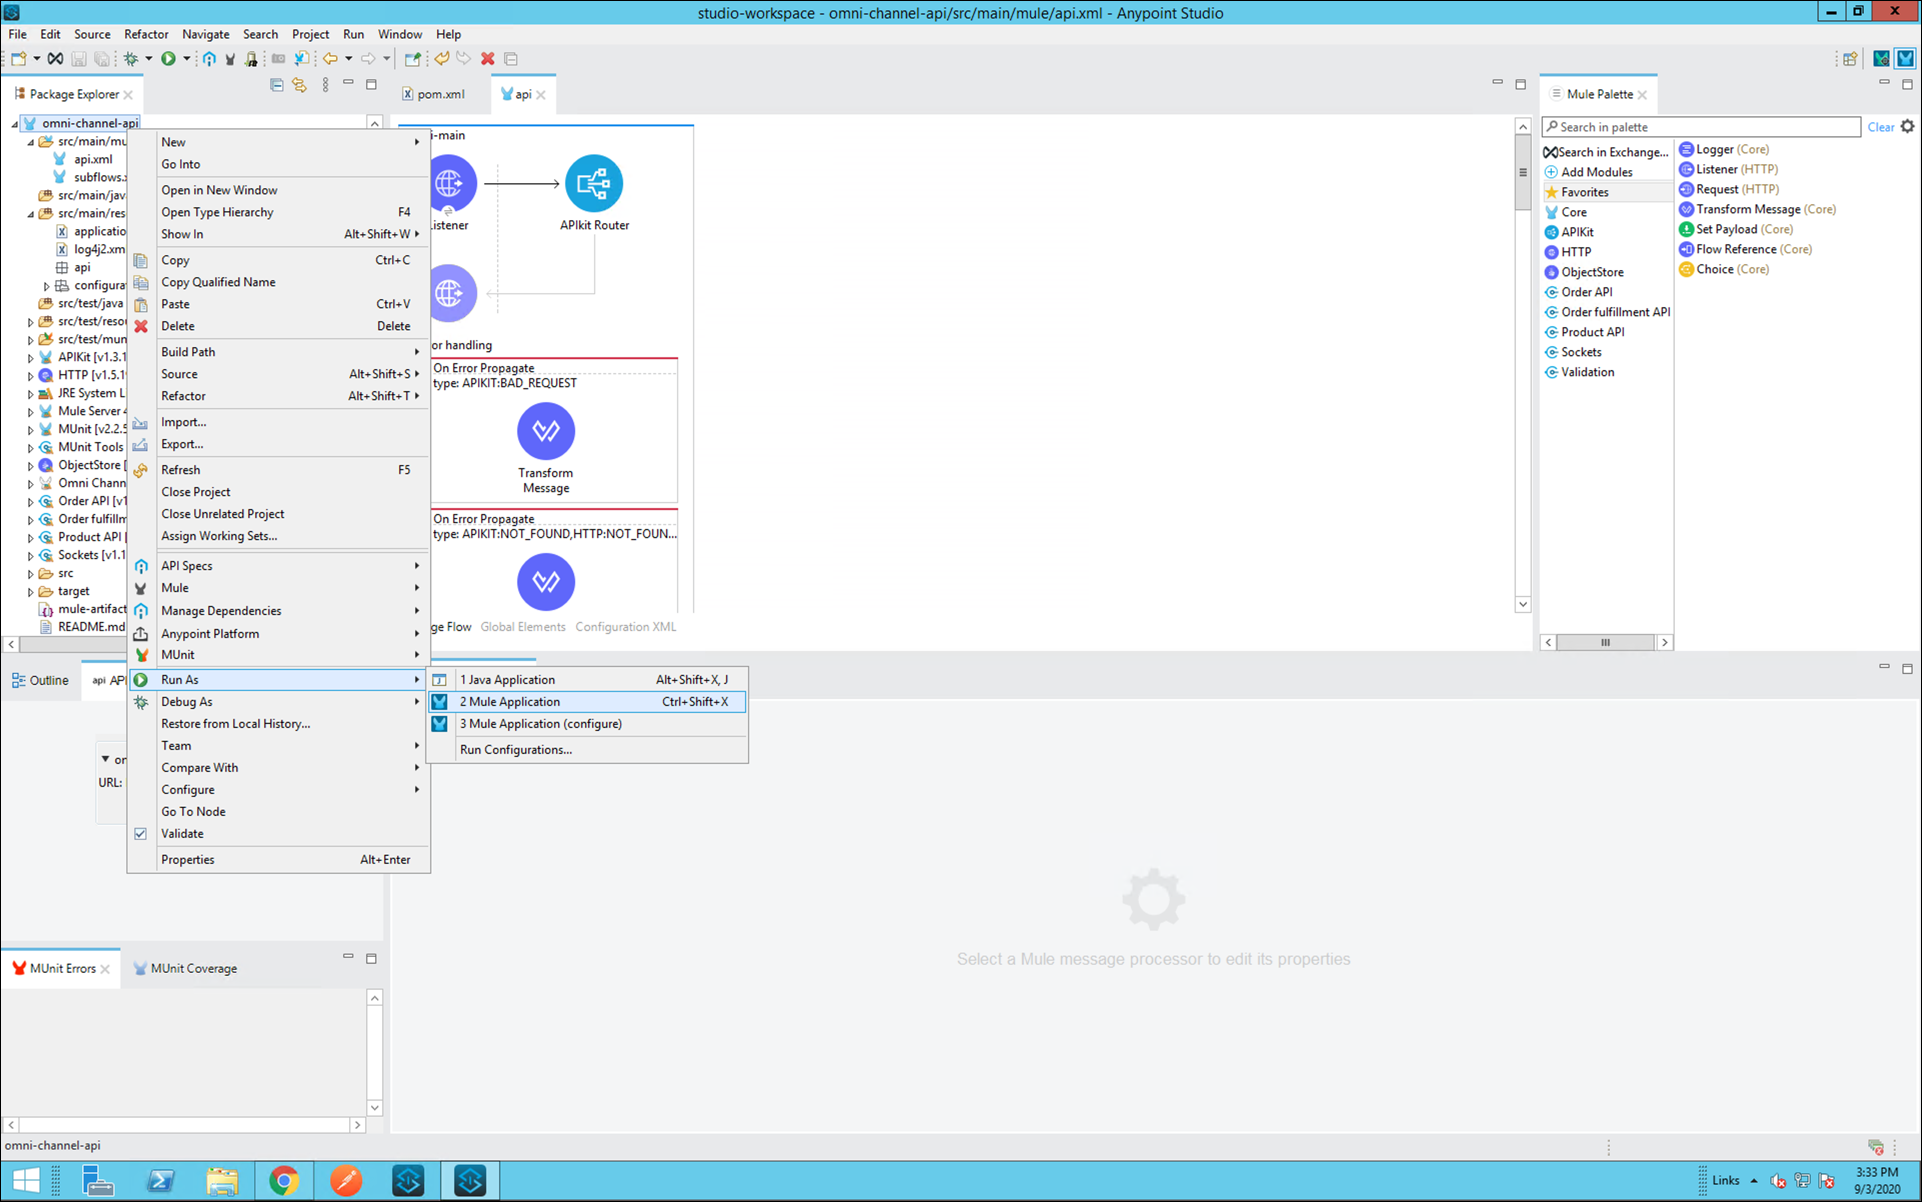Select api.xml in Package Explorer

[92, 159]
